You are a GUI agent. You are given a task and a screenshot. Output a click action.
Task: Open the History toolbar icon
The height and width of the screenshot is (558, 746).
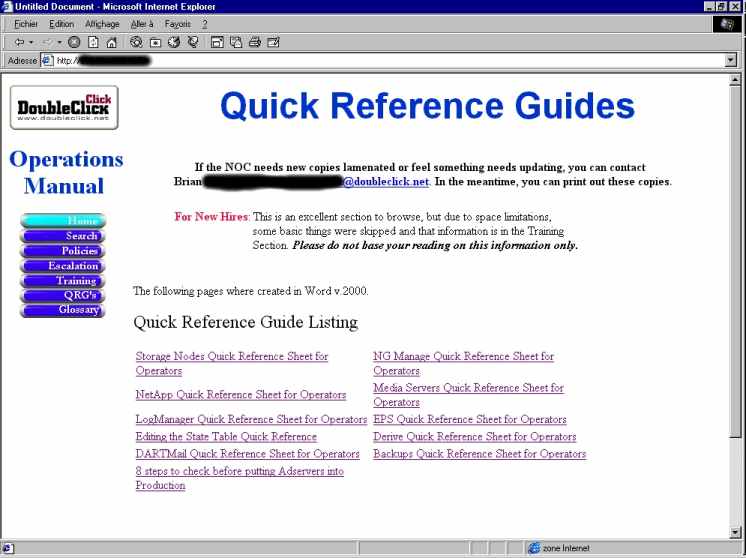tap(174, 42)
